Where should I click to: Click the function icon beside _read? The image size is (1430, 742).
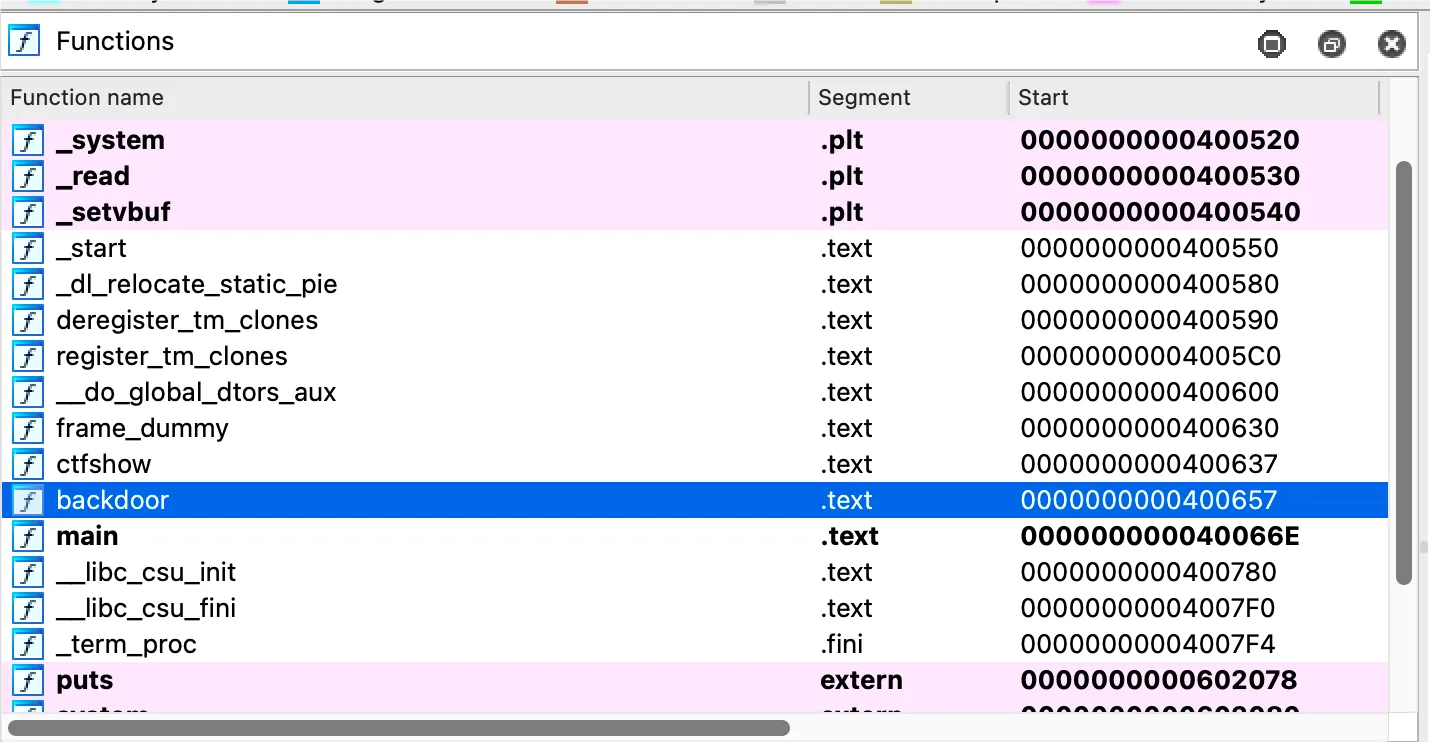tap(28, 177)
